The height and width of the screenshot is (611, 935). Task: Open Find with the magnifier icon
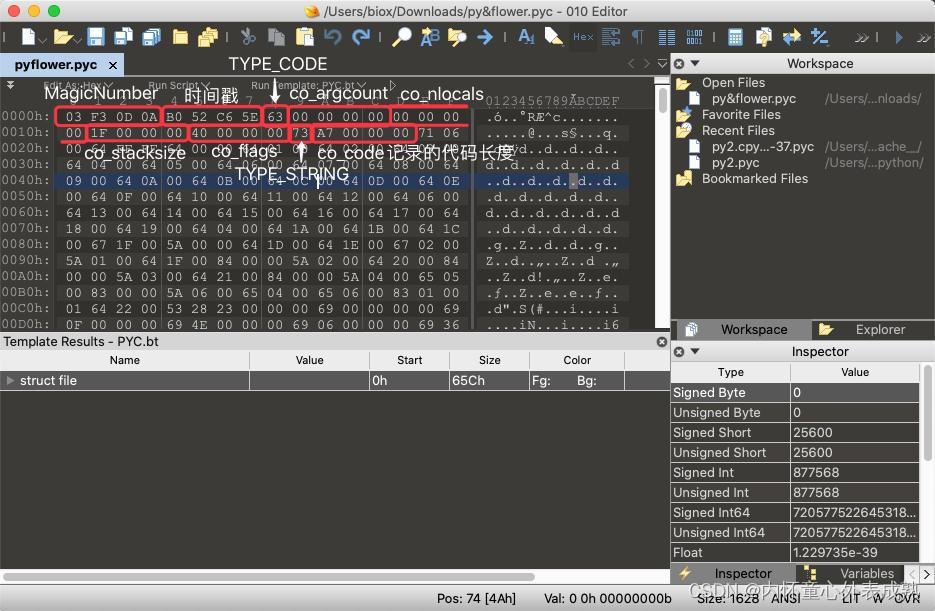(401, 37)
